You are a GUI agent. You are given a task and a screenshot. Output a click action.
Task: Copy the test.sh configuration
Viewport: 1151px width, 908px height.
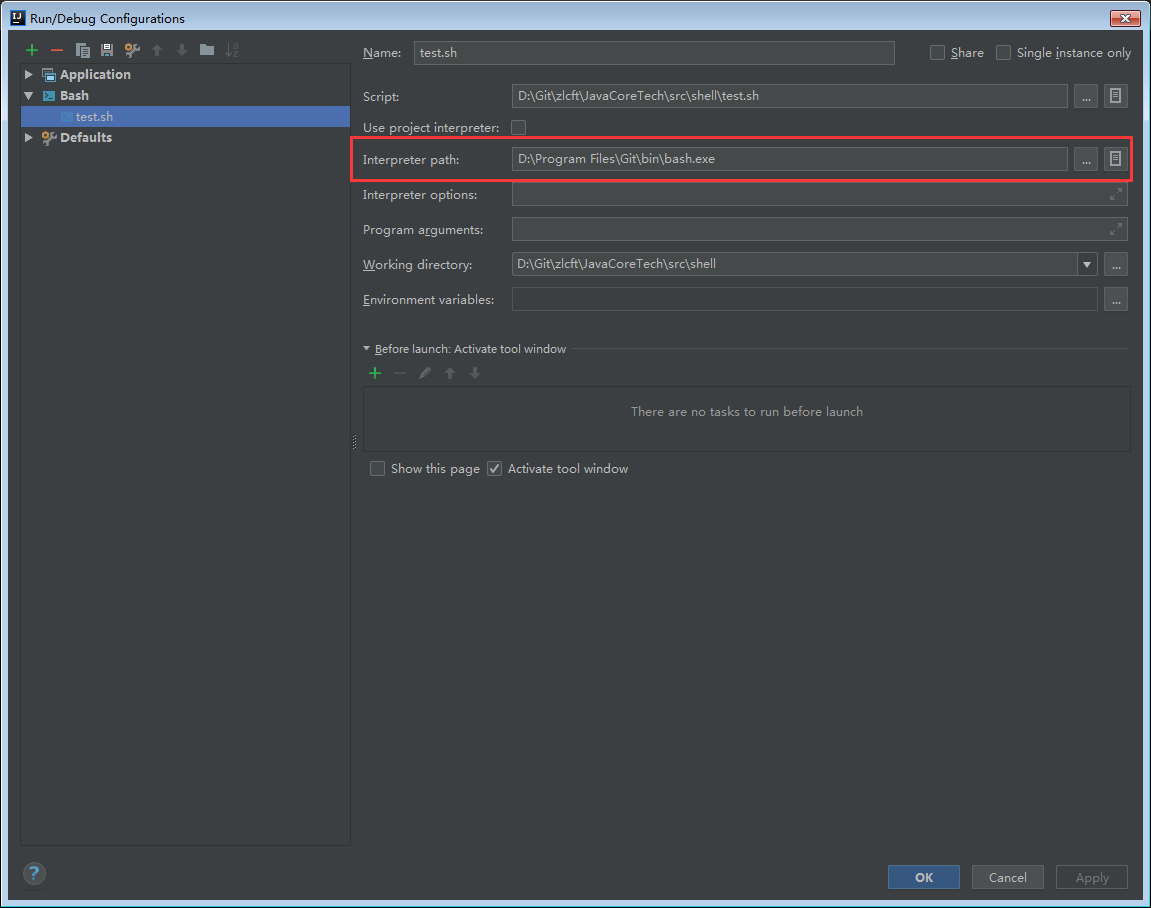(82, 50)
